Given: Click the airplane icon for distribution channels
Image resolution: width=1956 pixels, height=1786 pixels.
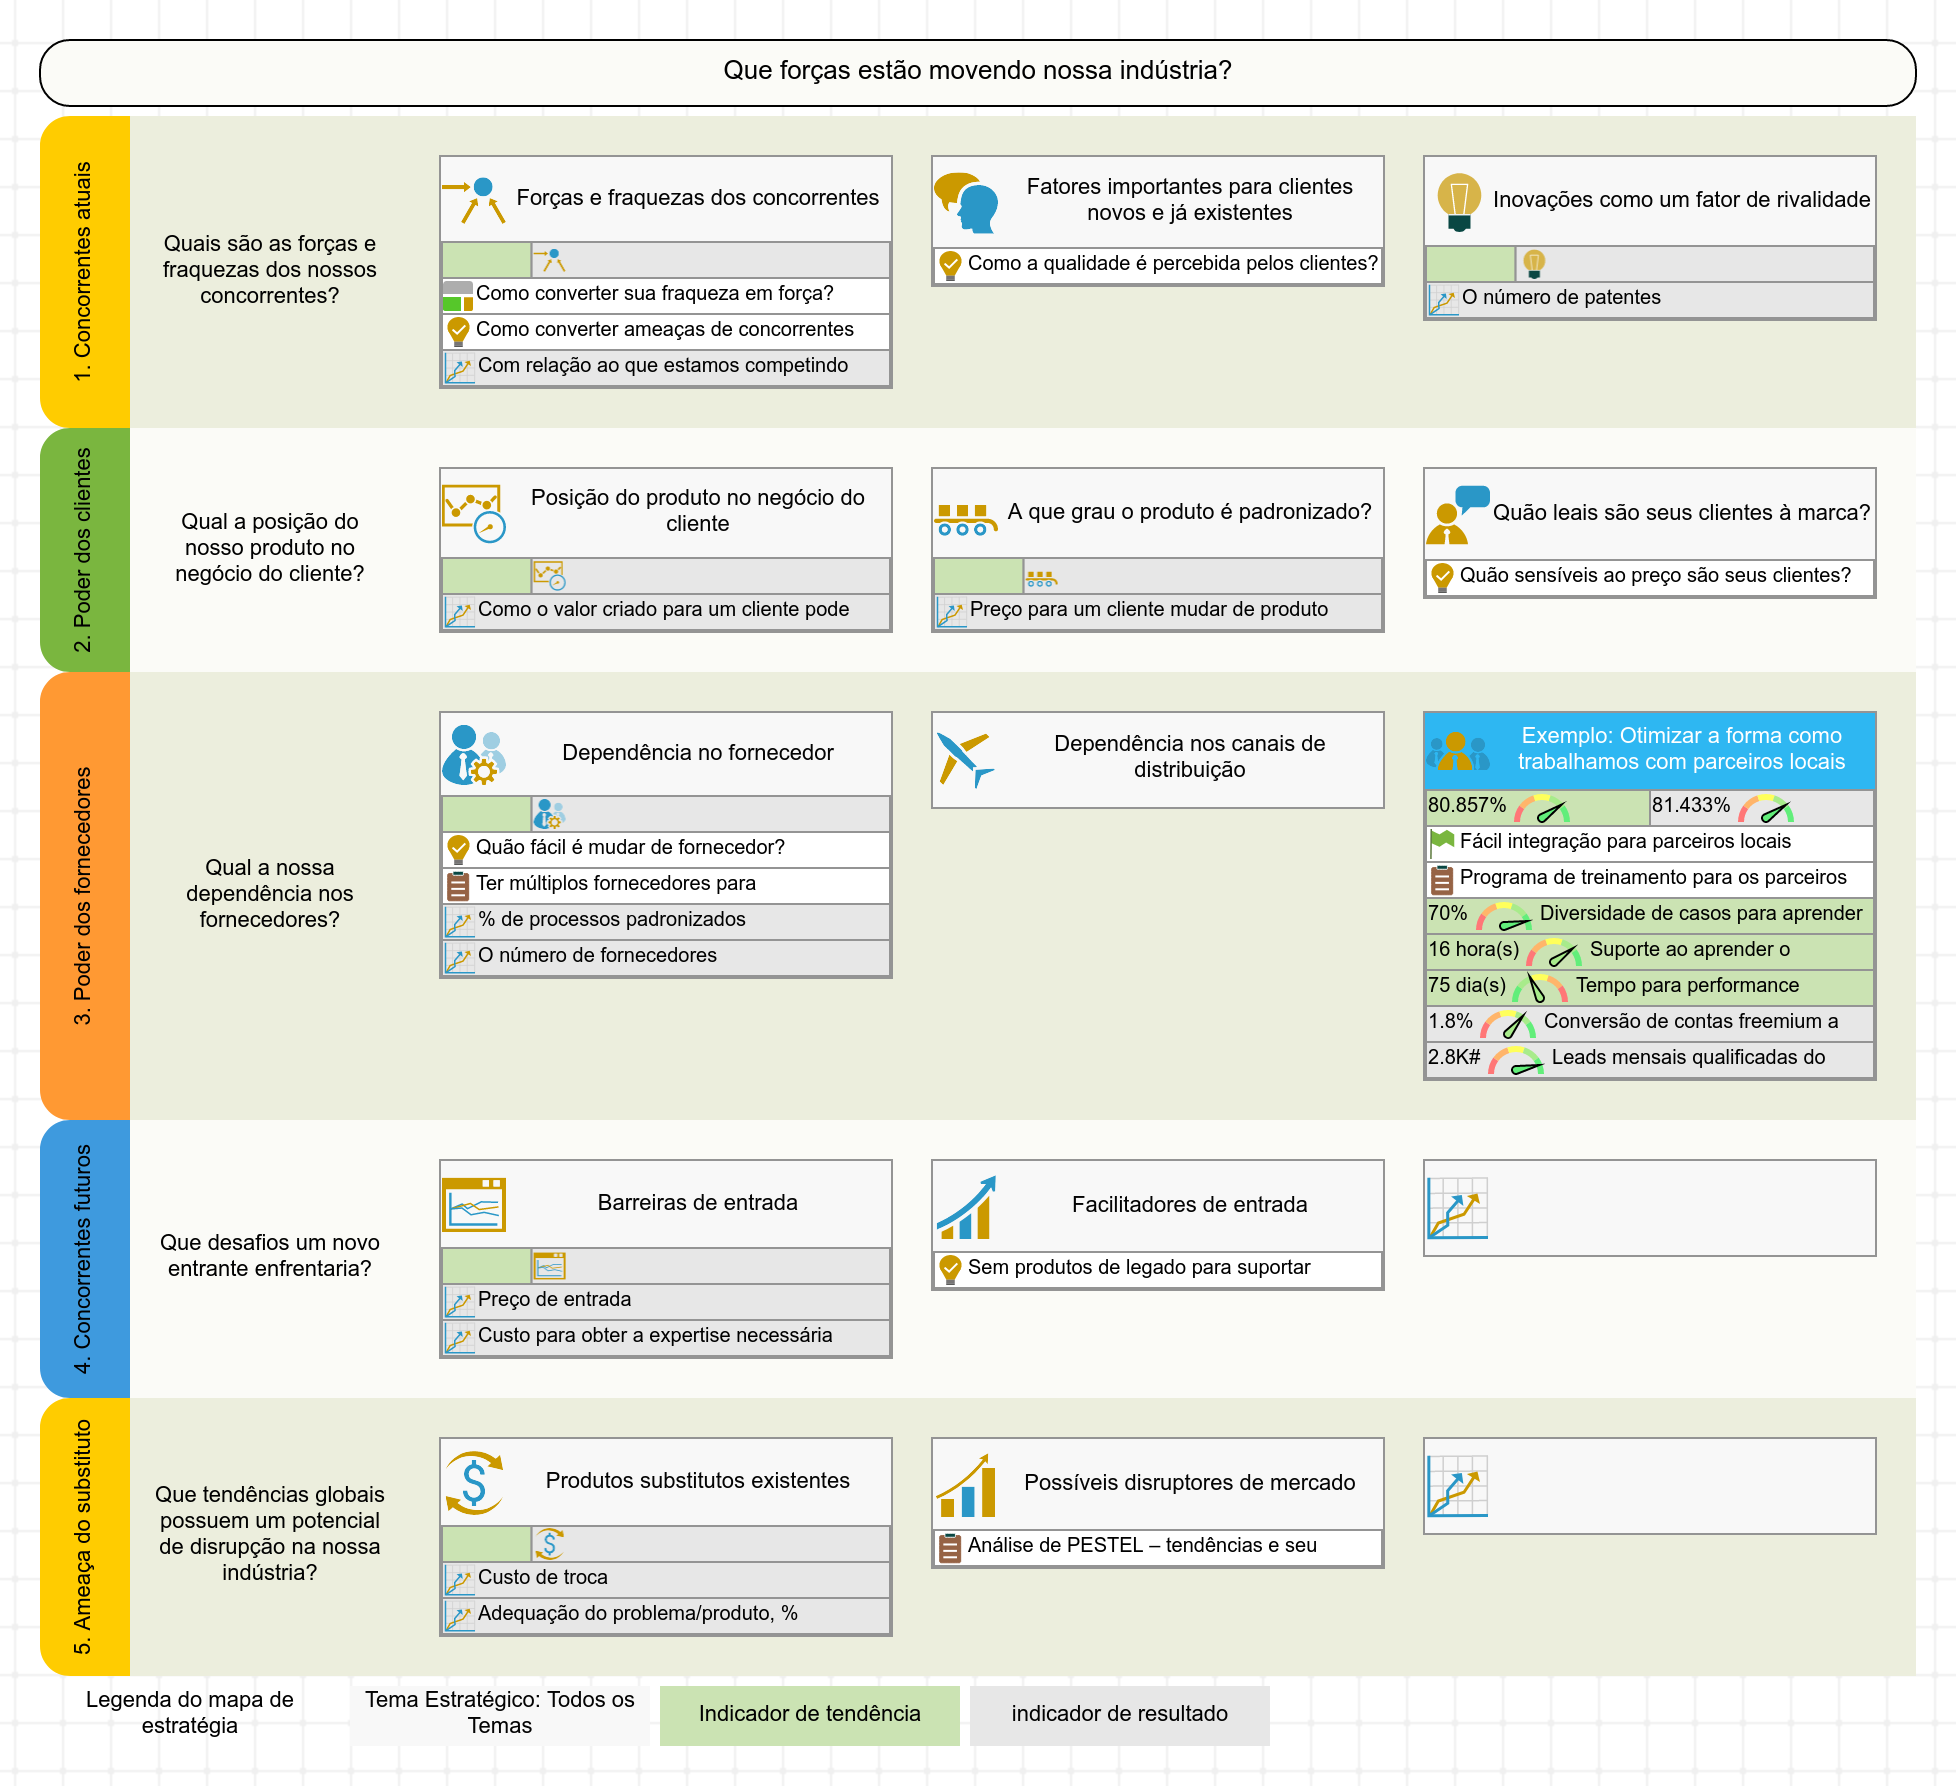Looking at the screenshot, I should (965, 759).
